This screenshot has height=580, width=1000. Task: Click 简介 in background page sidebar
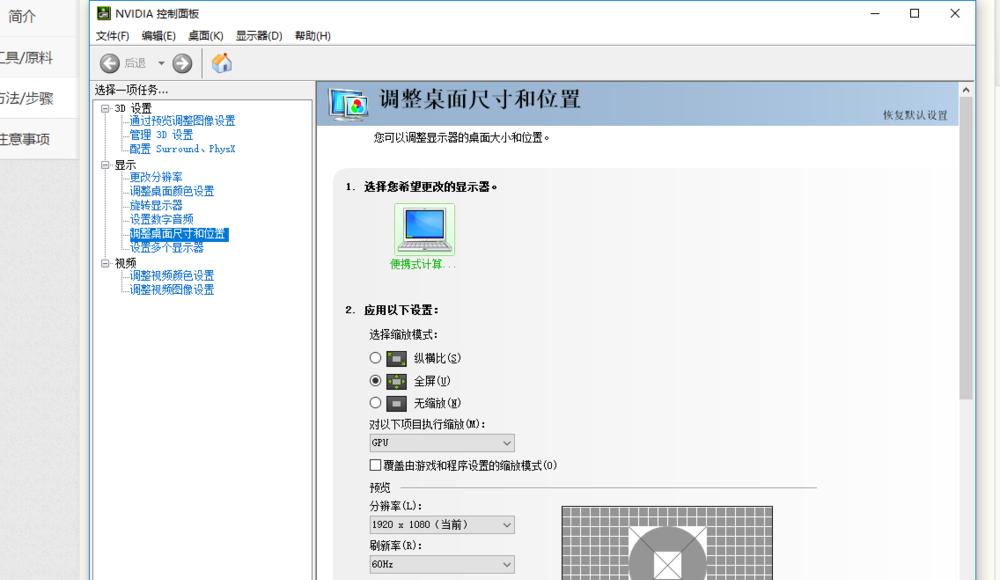(x=22, y=17)
